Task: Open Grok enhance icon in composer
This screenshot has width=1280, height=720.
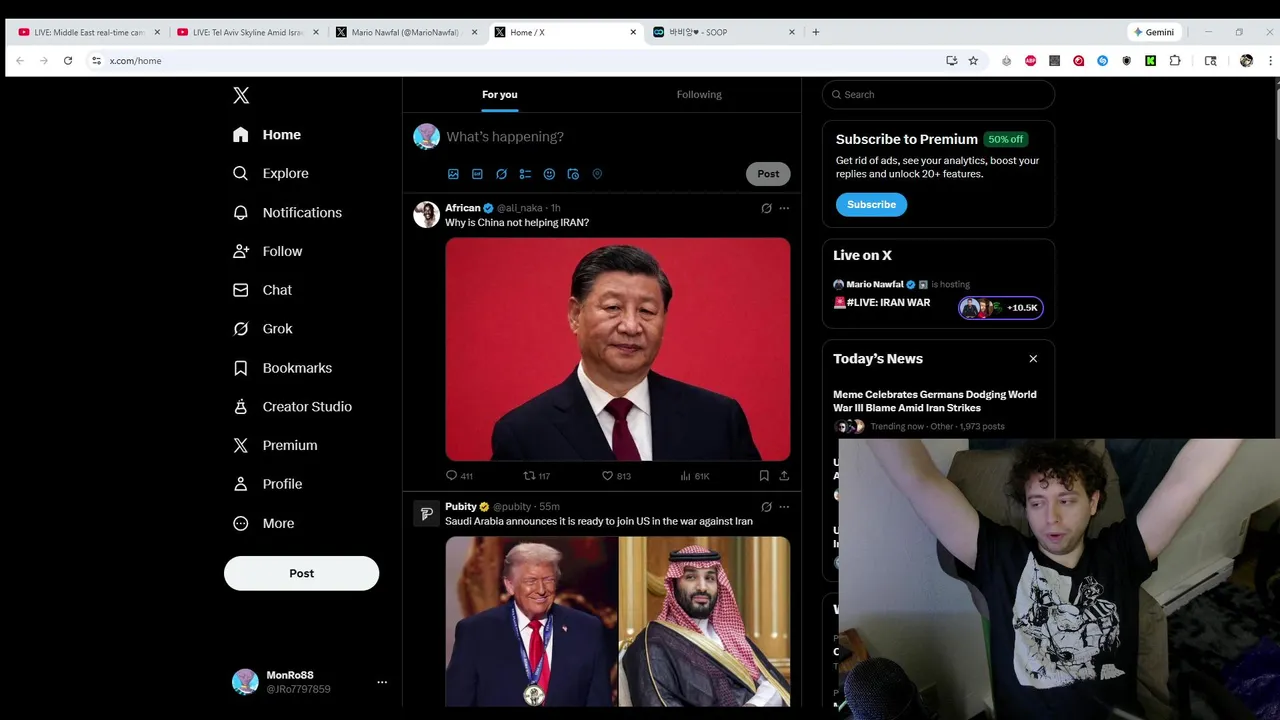Action: [x=501, y=174]
